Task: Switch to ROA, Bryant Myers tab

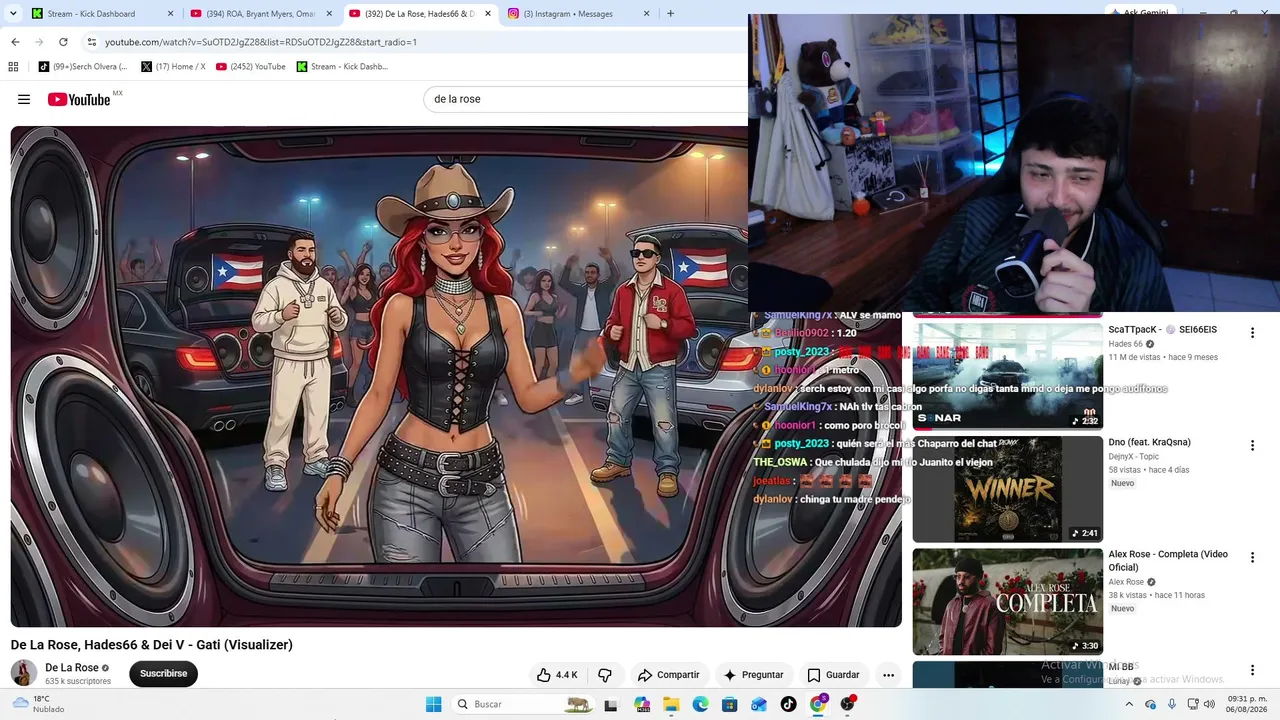Action: pos(260,14)
